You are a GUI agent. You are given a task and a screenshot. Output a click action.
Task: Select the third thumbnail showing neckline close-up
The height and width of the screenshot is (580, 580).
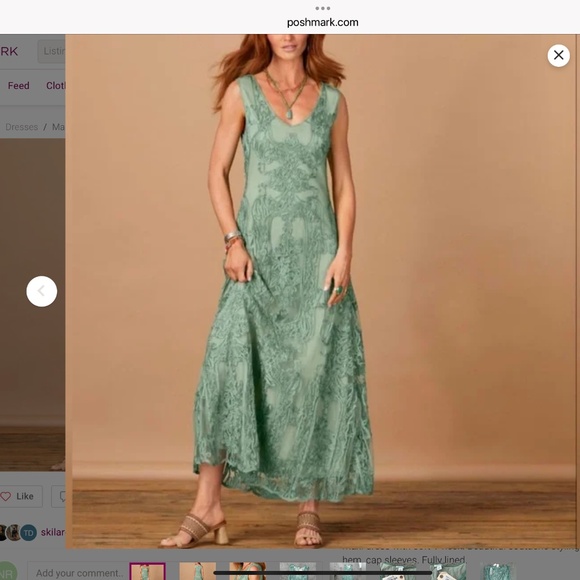coord(247,571)
